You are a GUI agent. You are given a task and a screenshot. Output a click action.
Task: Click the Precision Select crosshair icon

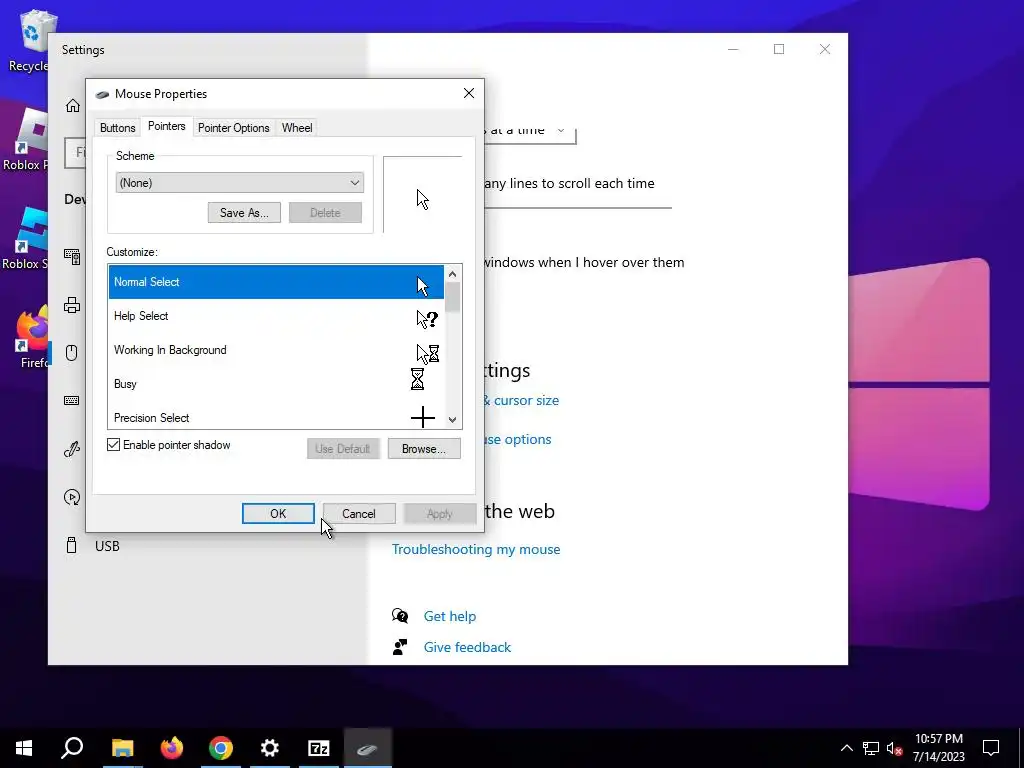423,417
